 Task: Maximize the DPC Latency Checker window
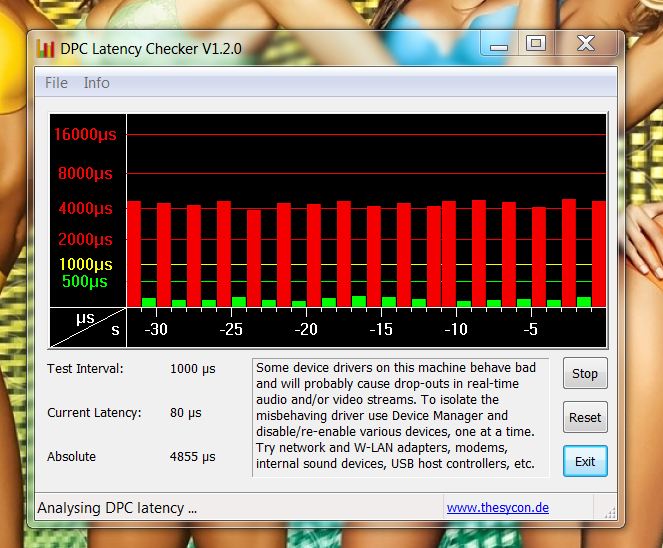tap(536, 44)
